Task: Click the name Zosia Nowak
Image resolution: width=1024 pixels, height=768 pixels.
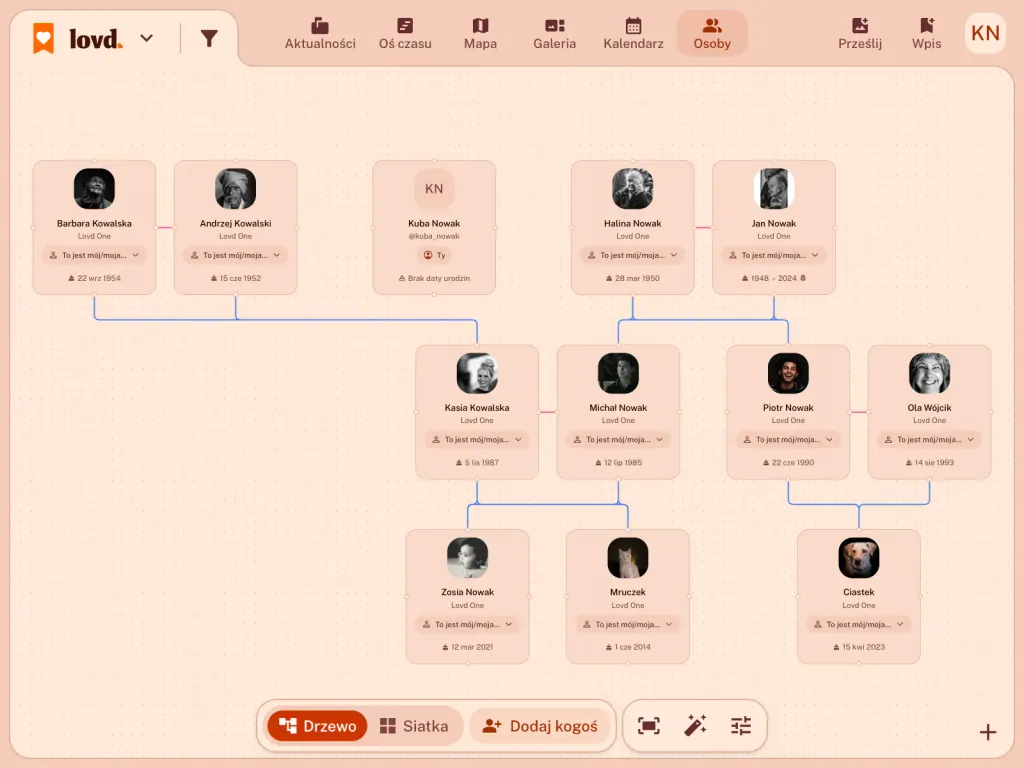Action: 467,592
